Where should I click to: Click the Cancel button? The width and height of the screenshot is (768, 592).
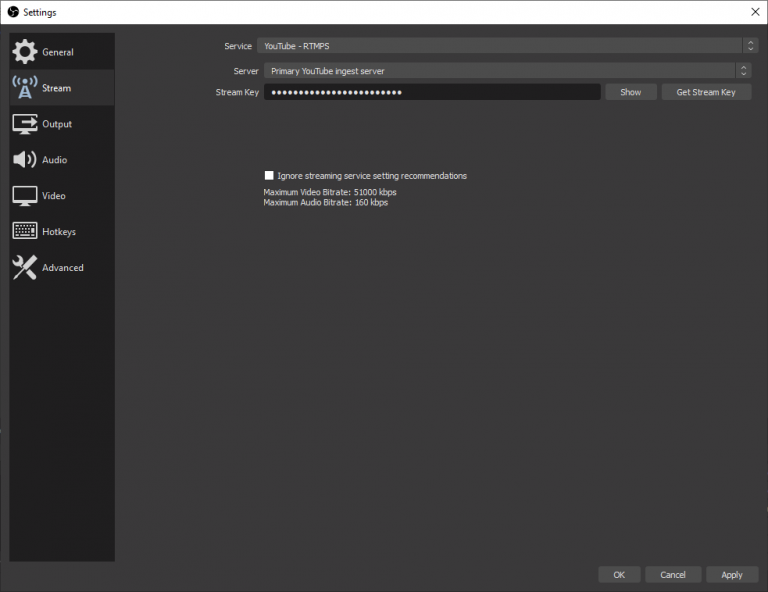(x=673, y=575)
